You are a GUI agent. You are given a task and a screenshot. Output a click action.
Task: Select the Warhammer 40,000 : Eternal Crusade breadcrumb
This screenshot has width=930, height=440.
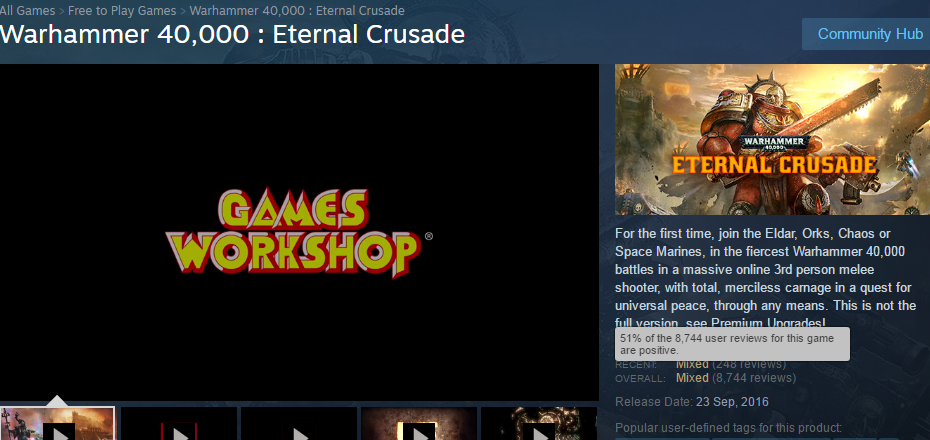pos(297,11)
